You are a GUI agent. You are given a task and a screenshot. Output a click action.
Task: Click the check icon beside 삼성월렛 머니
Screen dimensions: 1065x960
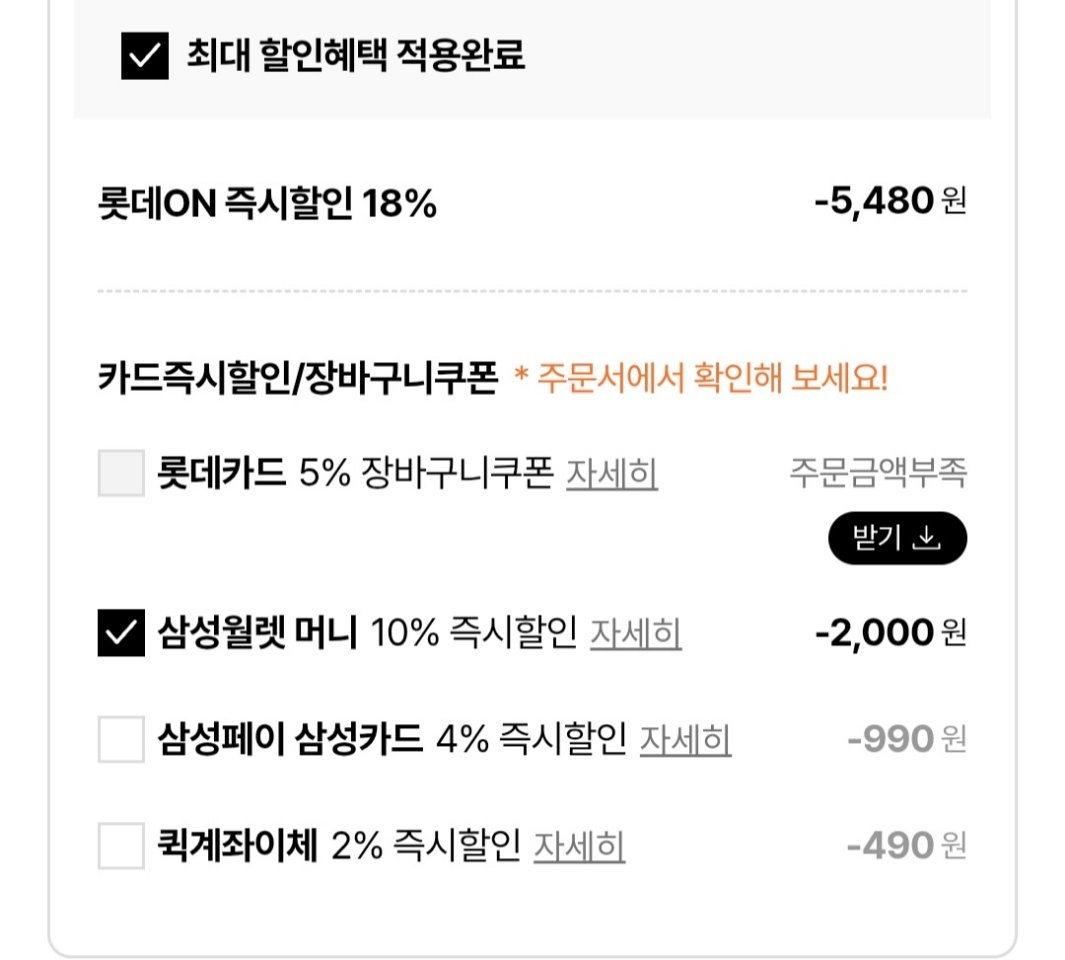coord(120,632)
